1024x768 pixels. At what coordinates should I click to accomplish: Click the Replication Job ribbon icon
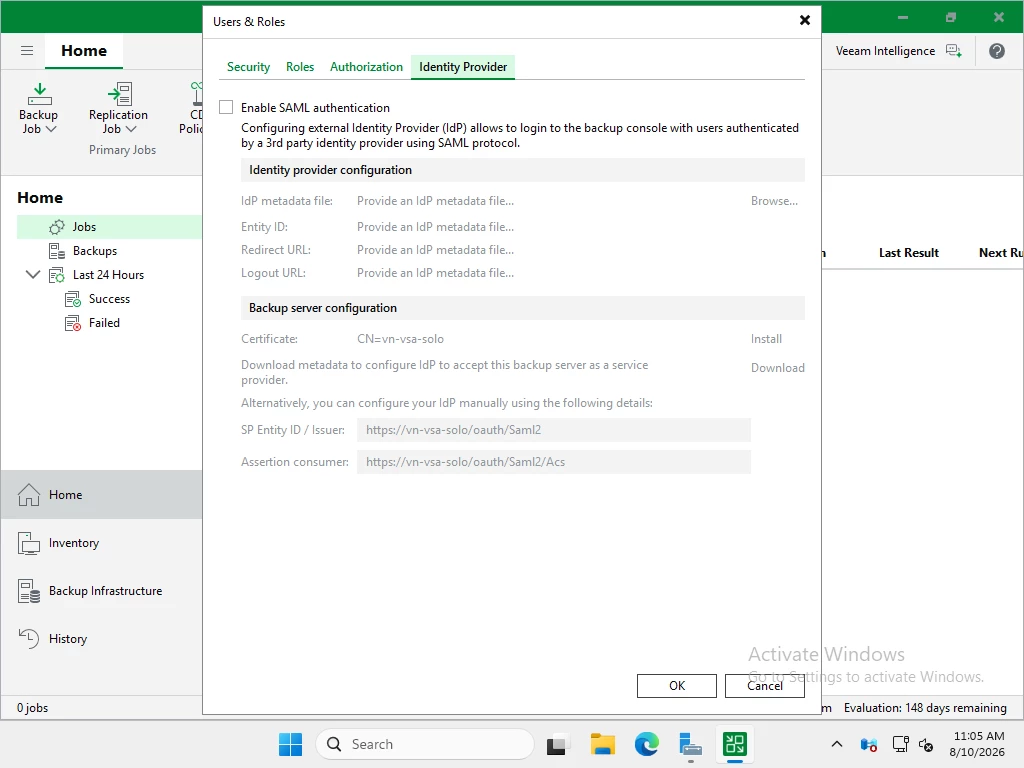pyautogui.click(x=120, y=94)
